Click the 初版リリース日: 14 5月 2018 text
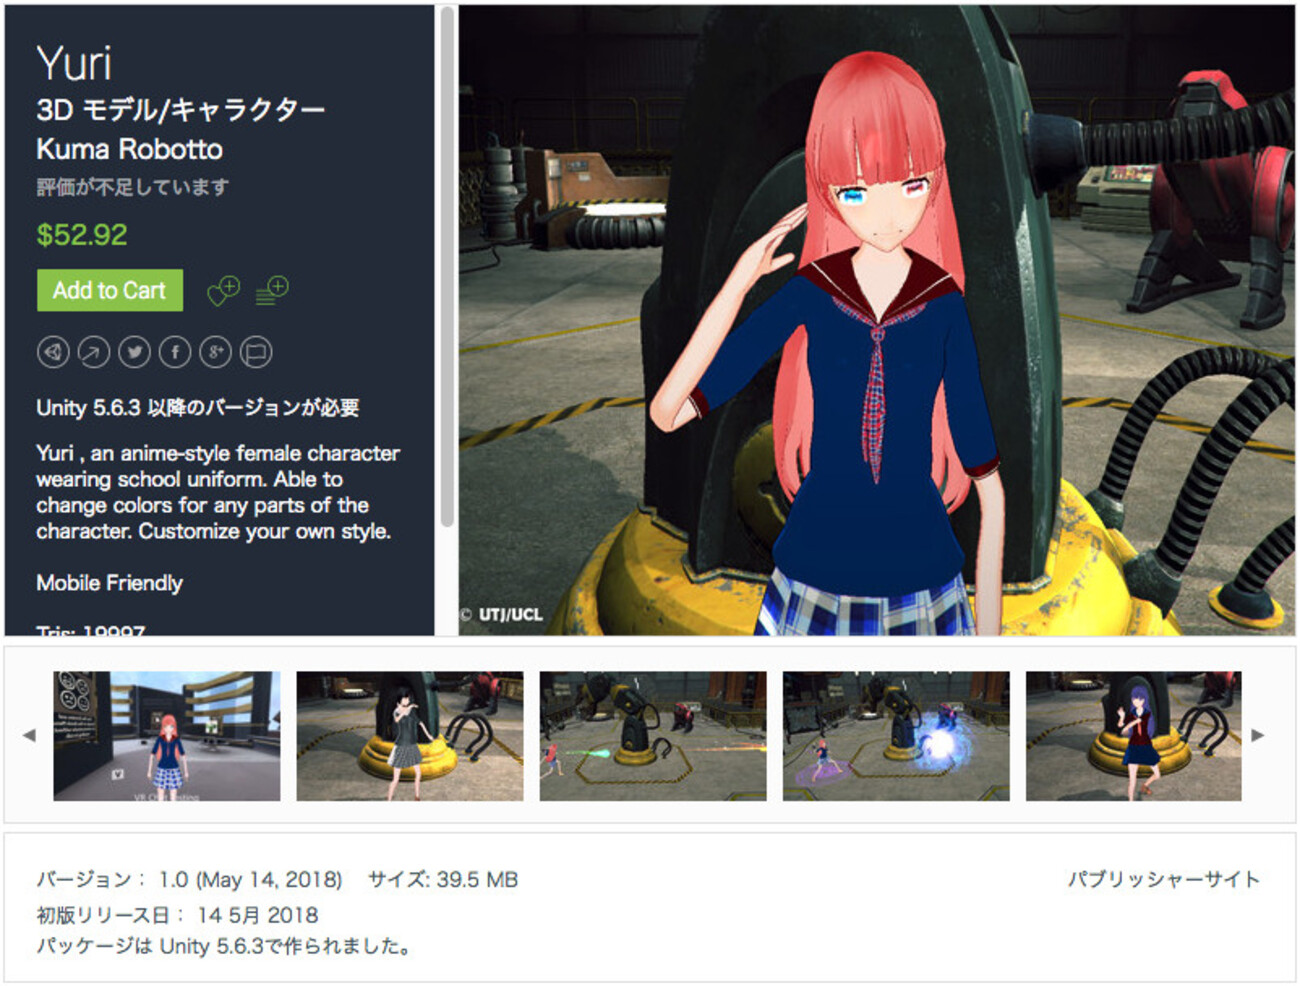 (x=178, y=915)
